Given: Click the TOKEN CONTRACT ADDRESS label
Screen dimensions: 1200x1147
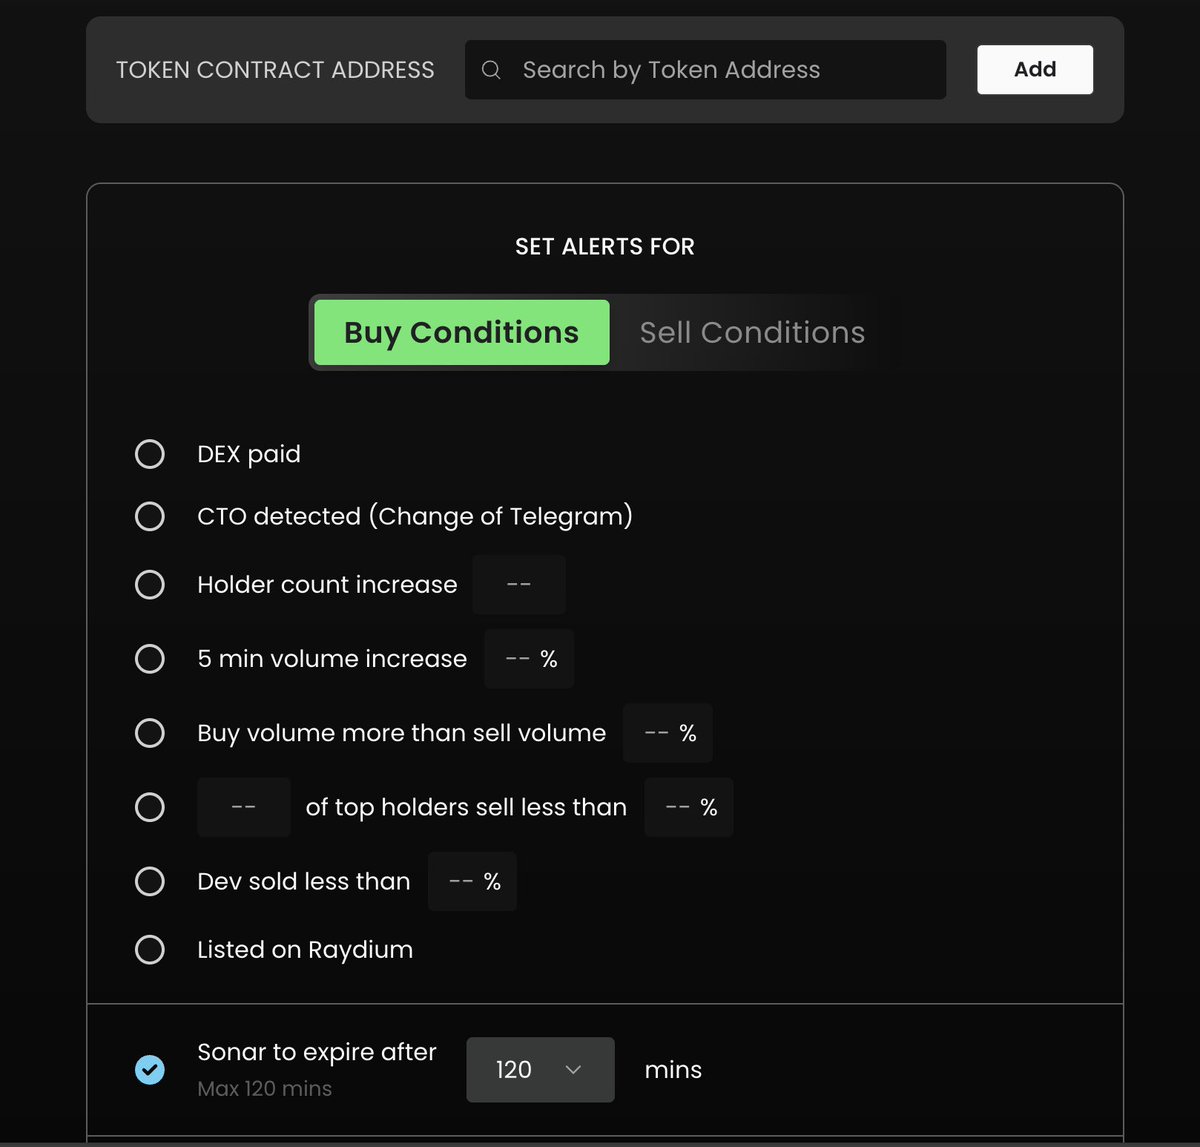Looking at the screenshot, I should (275, 70).
